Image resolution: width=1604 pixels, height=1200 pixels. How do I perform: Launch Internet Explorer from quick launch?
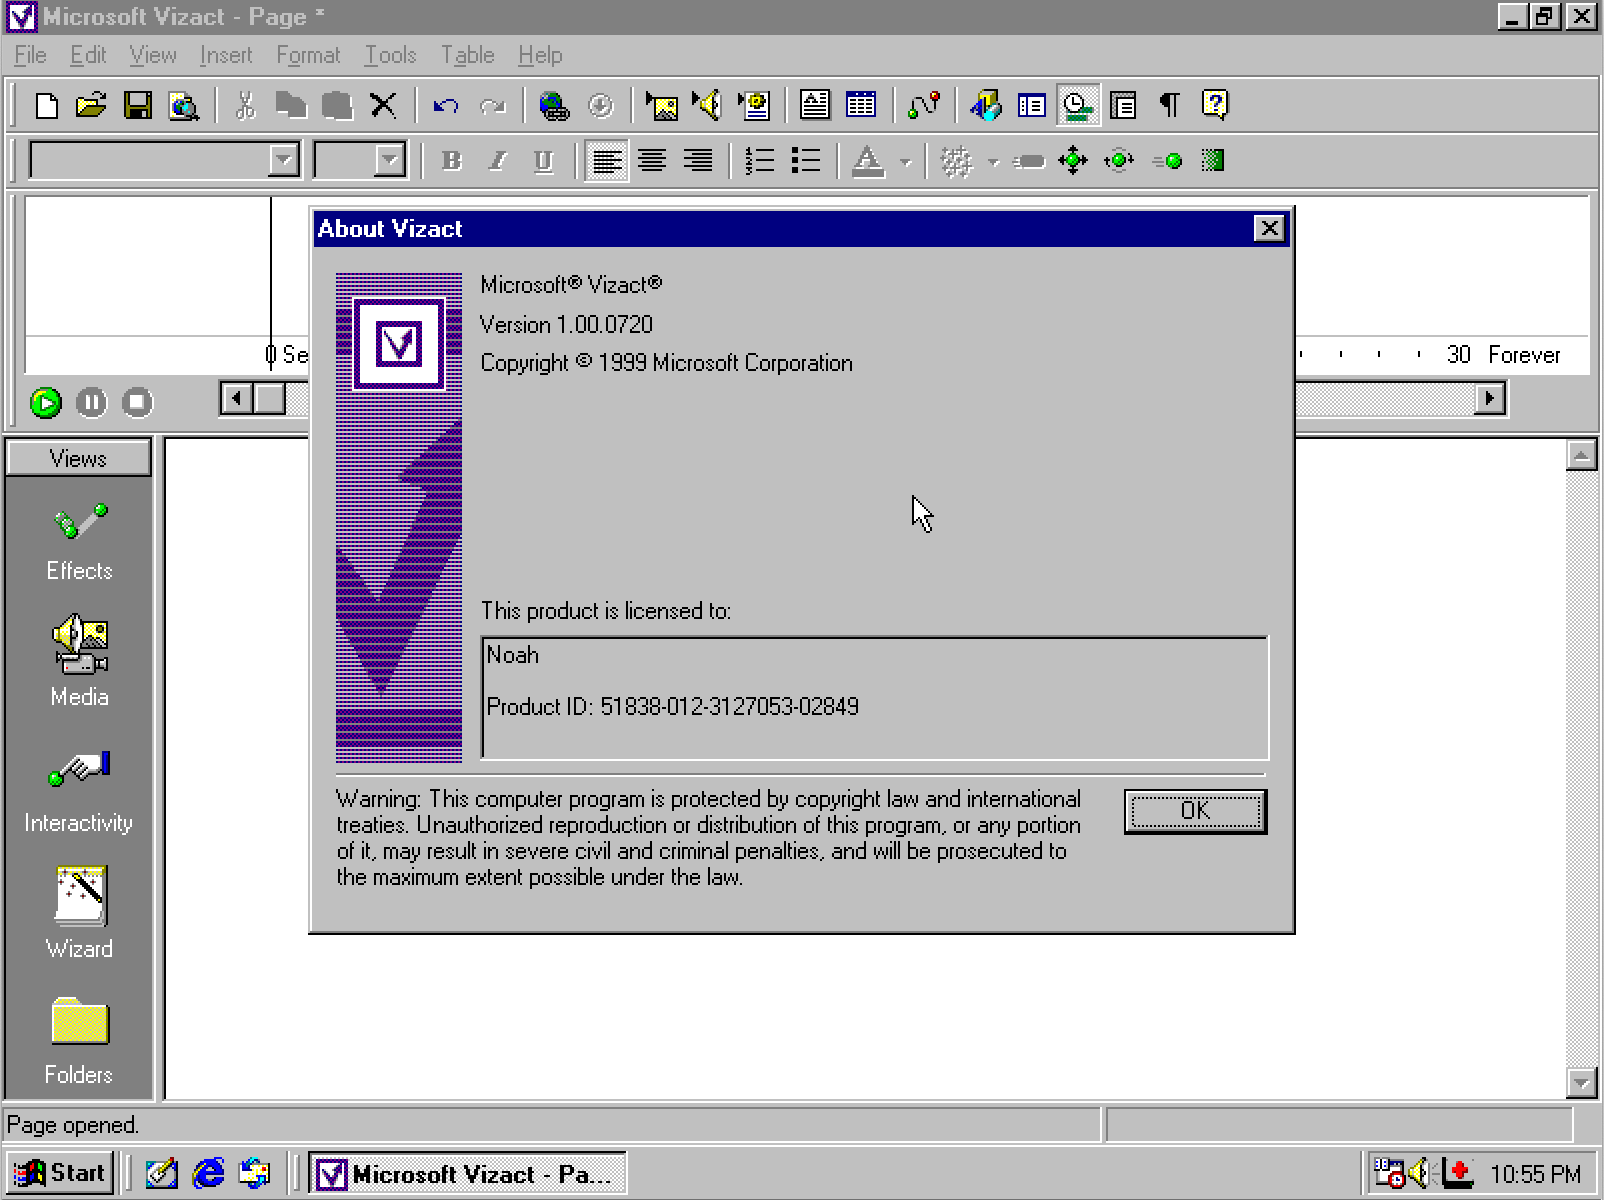point(208,1173)
